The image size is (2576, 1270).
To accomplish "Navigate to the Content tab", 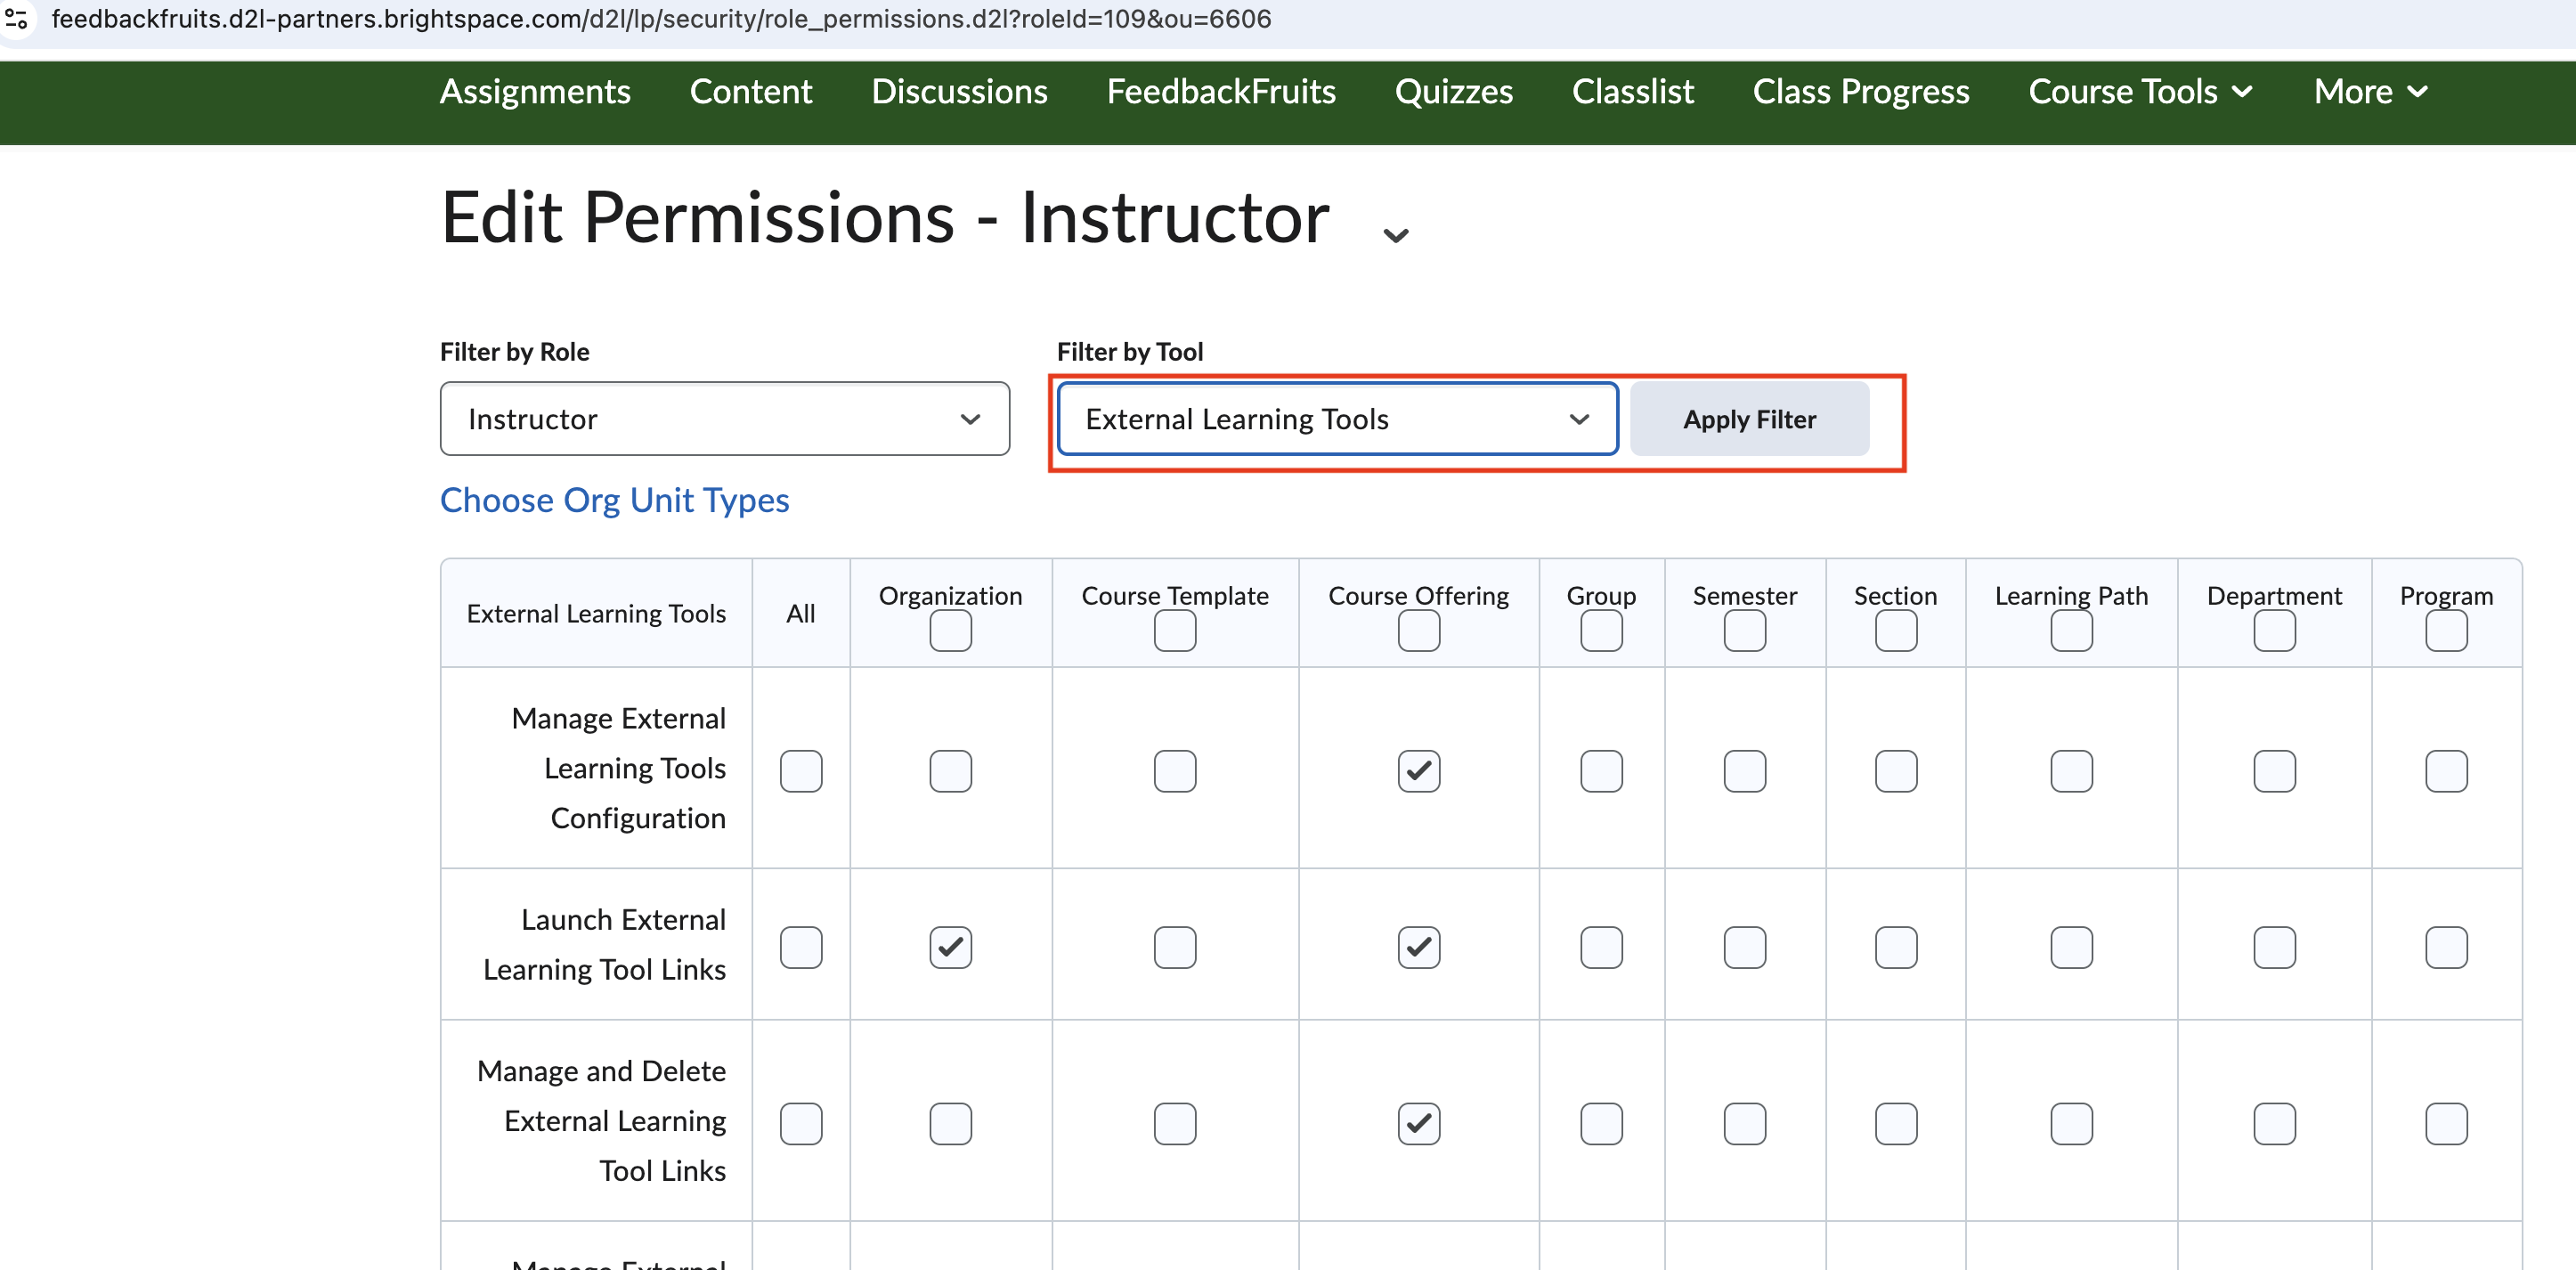I will coord(751,91).
